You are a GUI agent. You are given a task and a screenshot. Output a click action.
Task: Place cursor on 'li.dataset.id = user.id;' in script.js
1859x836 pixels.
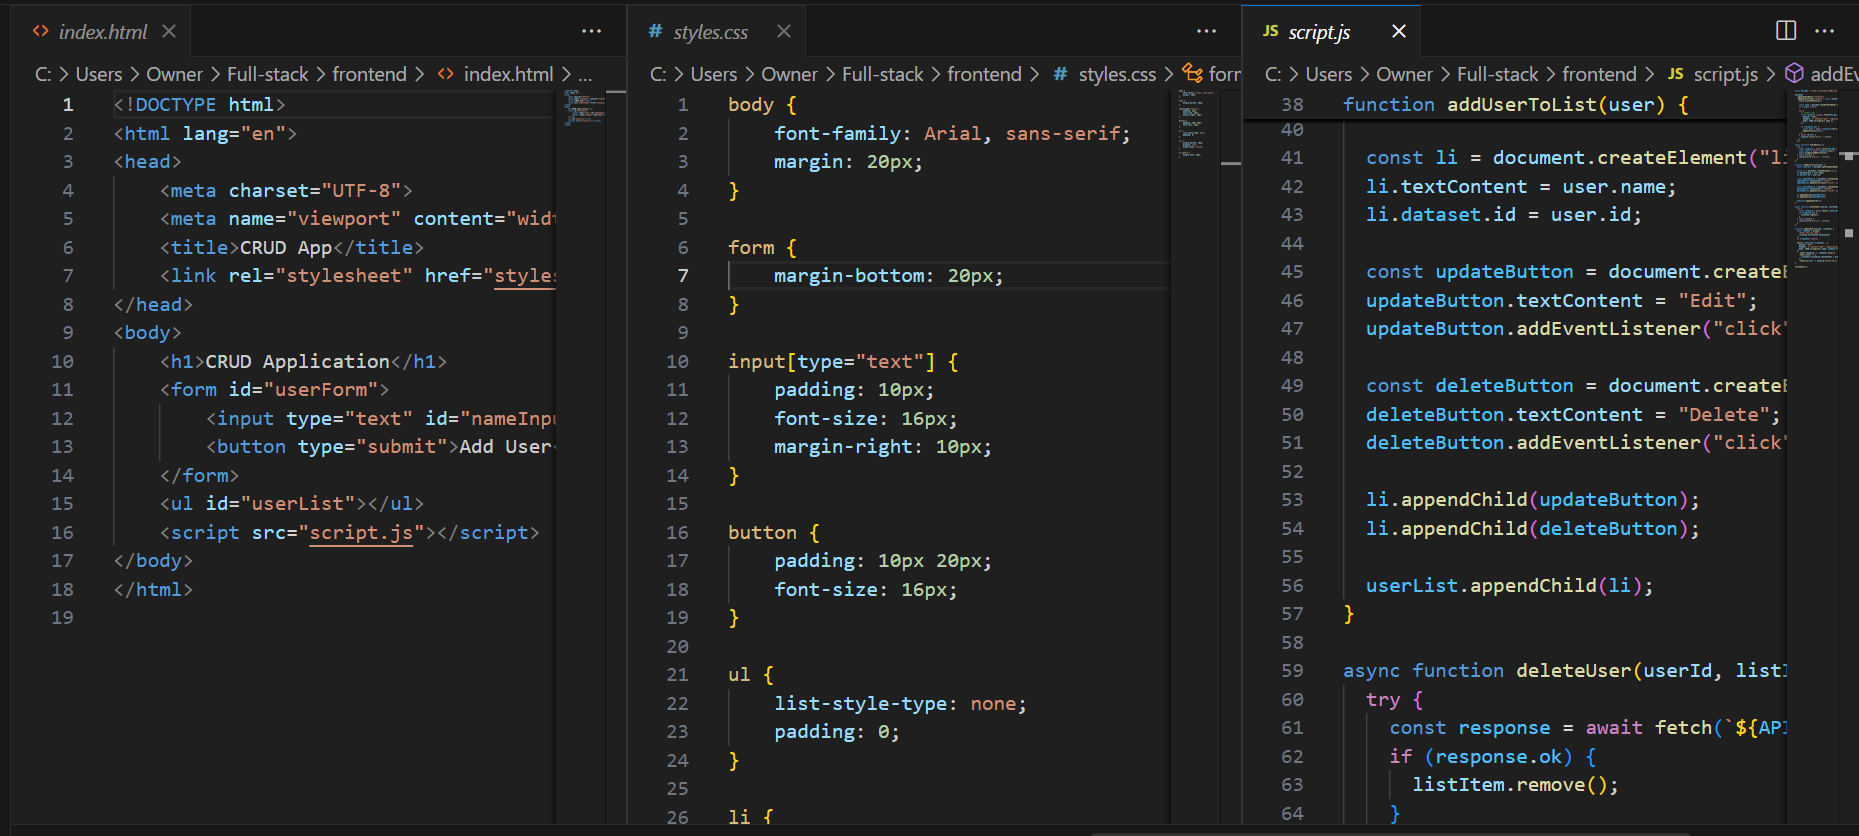point(1504,215)
